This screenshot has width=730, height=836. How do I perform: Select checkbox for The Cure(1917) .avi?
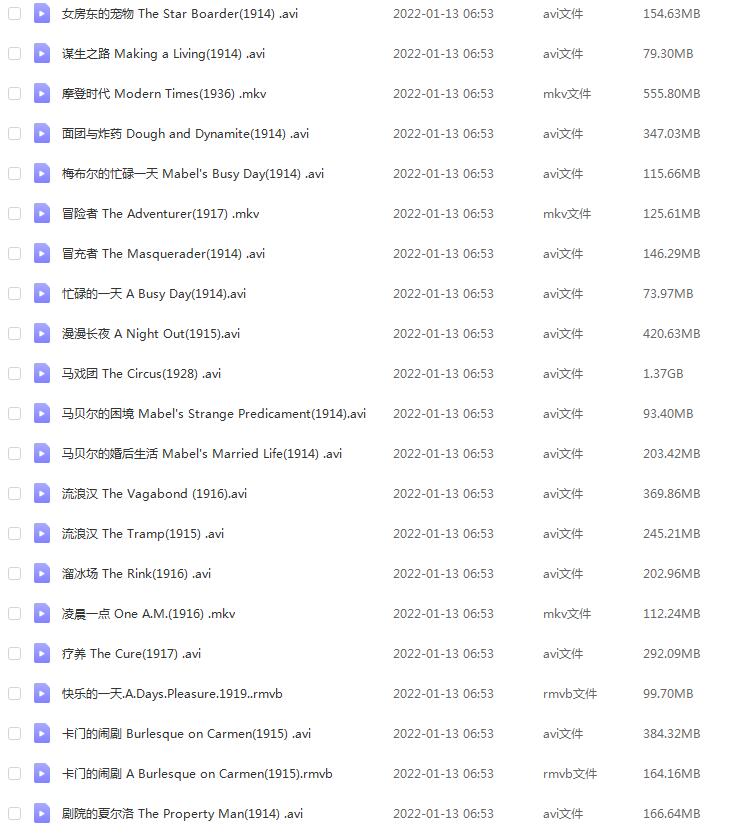15,654
